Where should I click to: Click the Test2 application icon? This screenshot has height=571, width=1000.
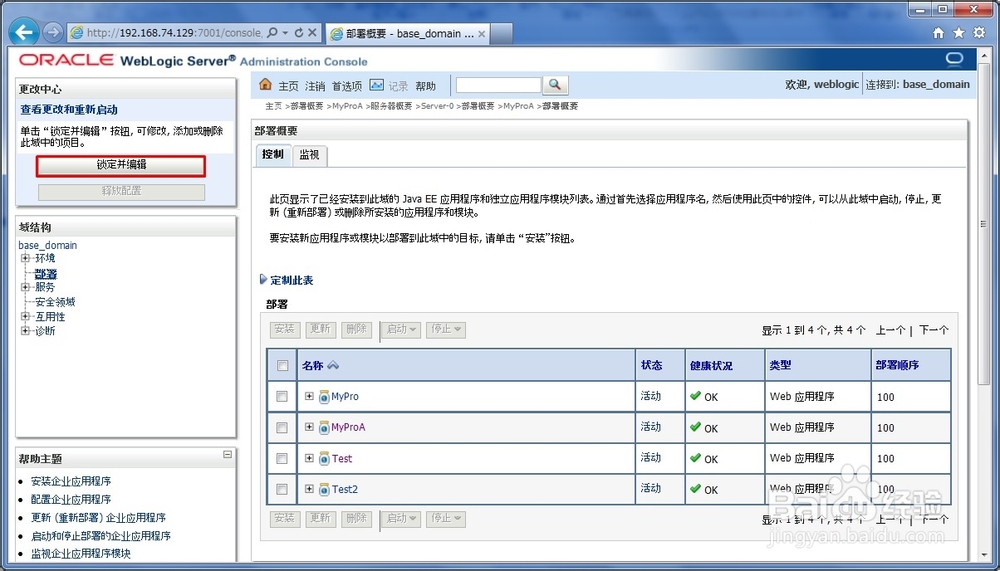(323, 489)
